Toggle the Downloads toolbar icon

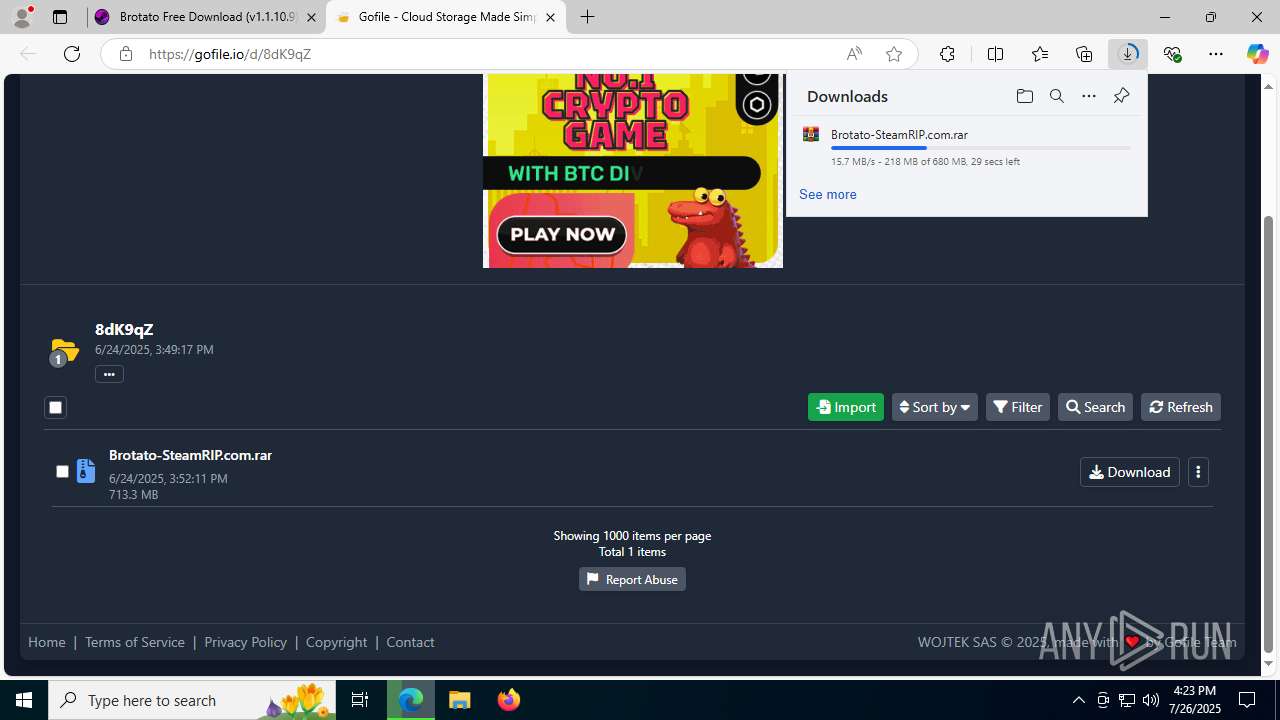1128,54
